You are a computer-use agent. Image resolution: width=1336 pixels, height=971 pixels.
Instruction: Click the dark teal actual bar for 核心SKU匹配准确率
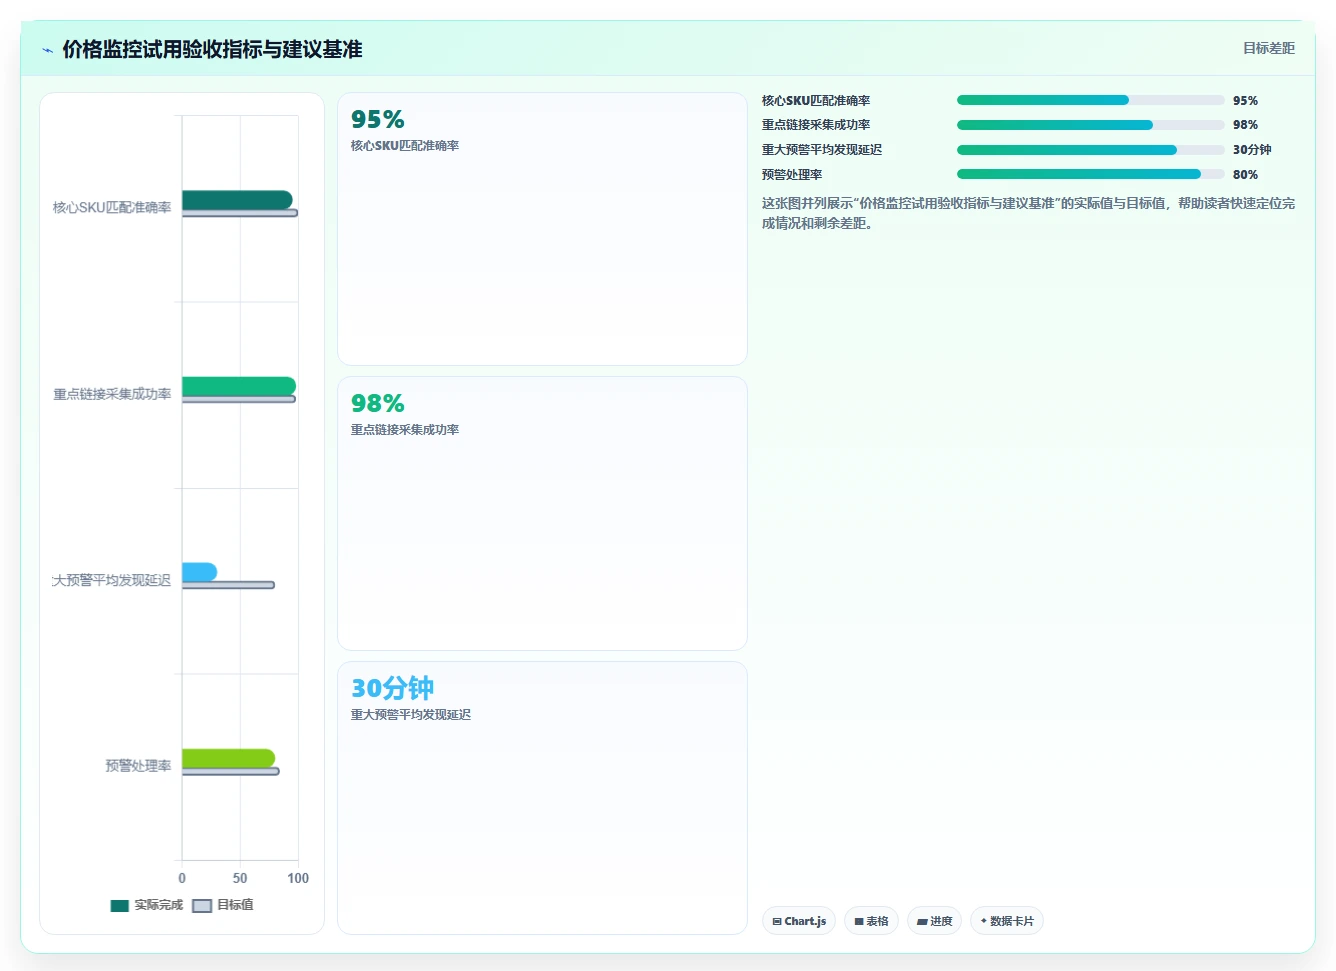click(x=237, y=200)
